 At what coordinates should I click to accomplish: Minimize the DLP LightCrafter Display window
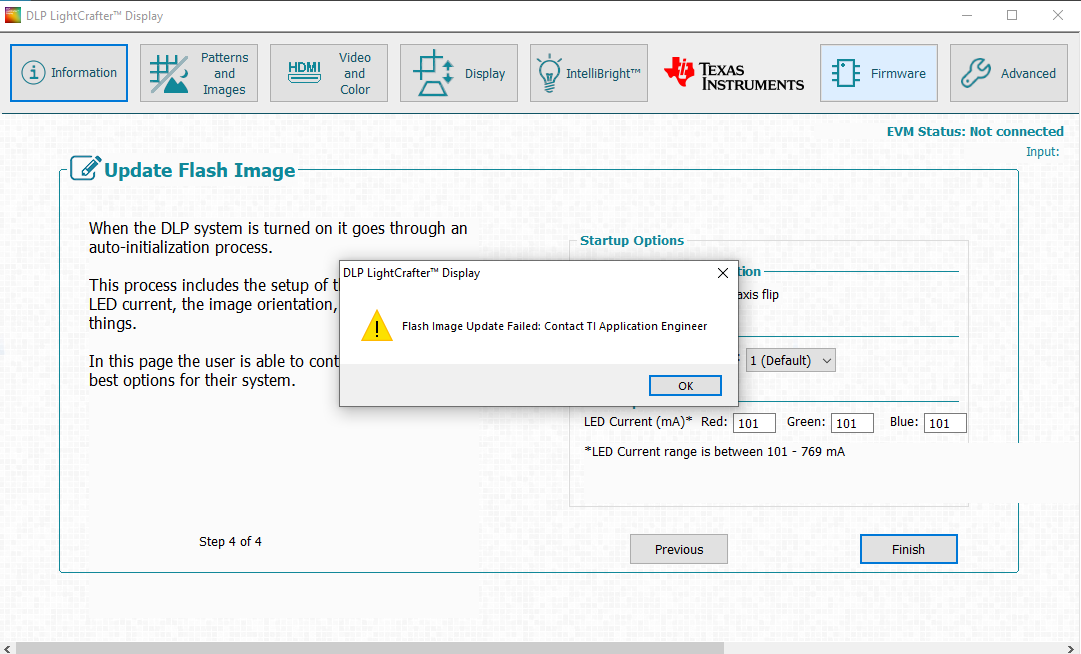(967, 15)
